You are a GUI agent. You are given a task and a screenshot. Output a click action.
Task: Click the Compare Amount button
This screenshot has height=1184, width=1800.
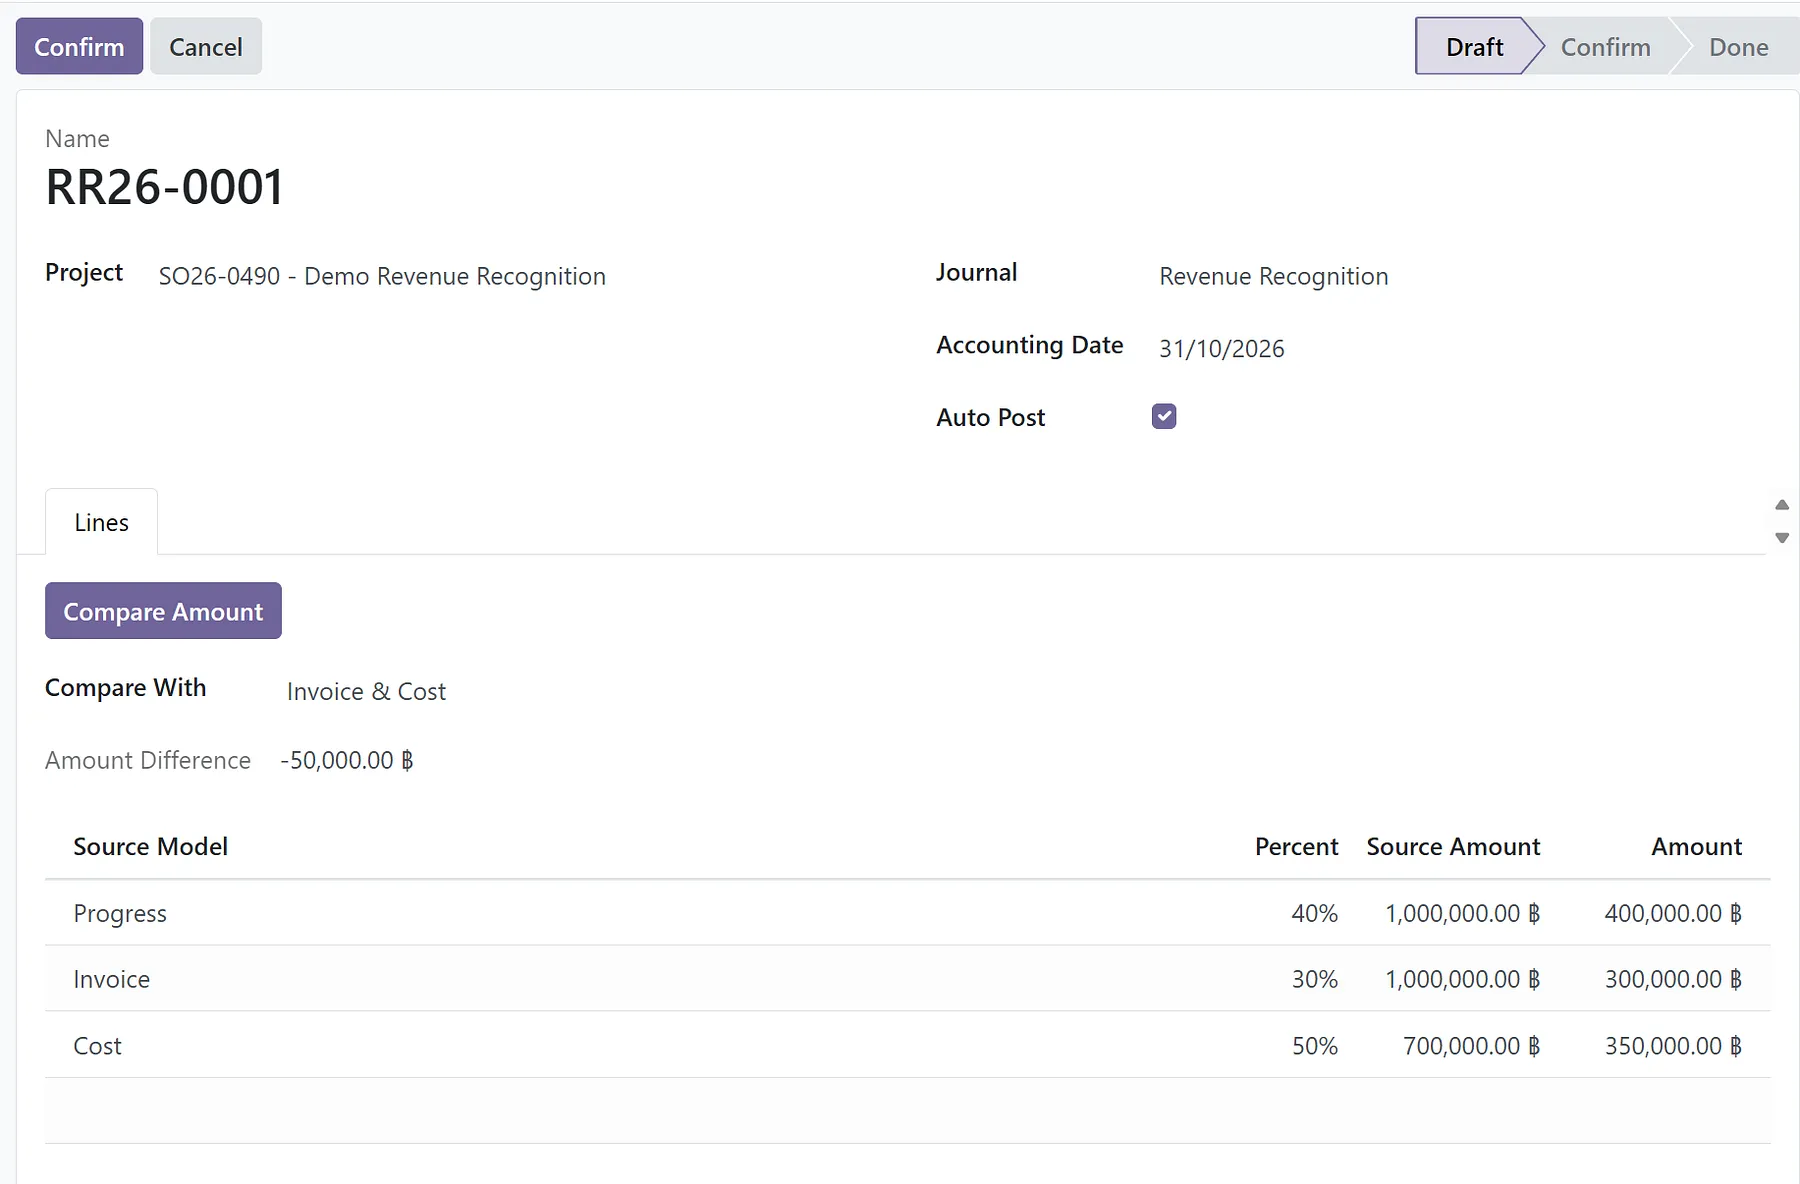click(x=163, y=611)
